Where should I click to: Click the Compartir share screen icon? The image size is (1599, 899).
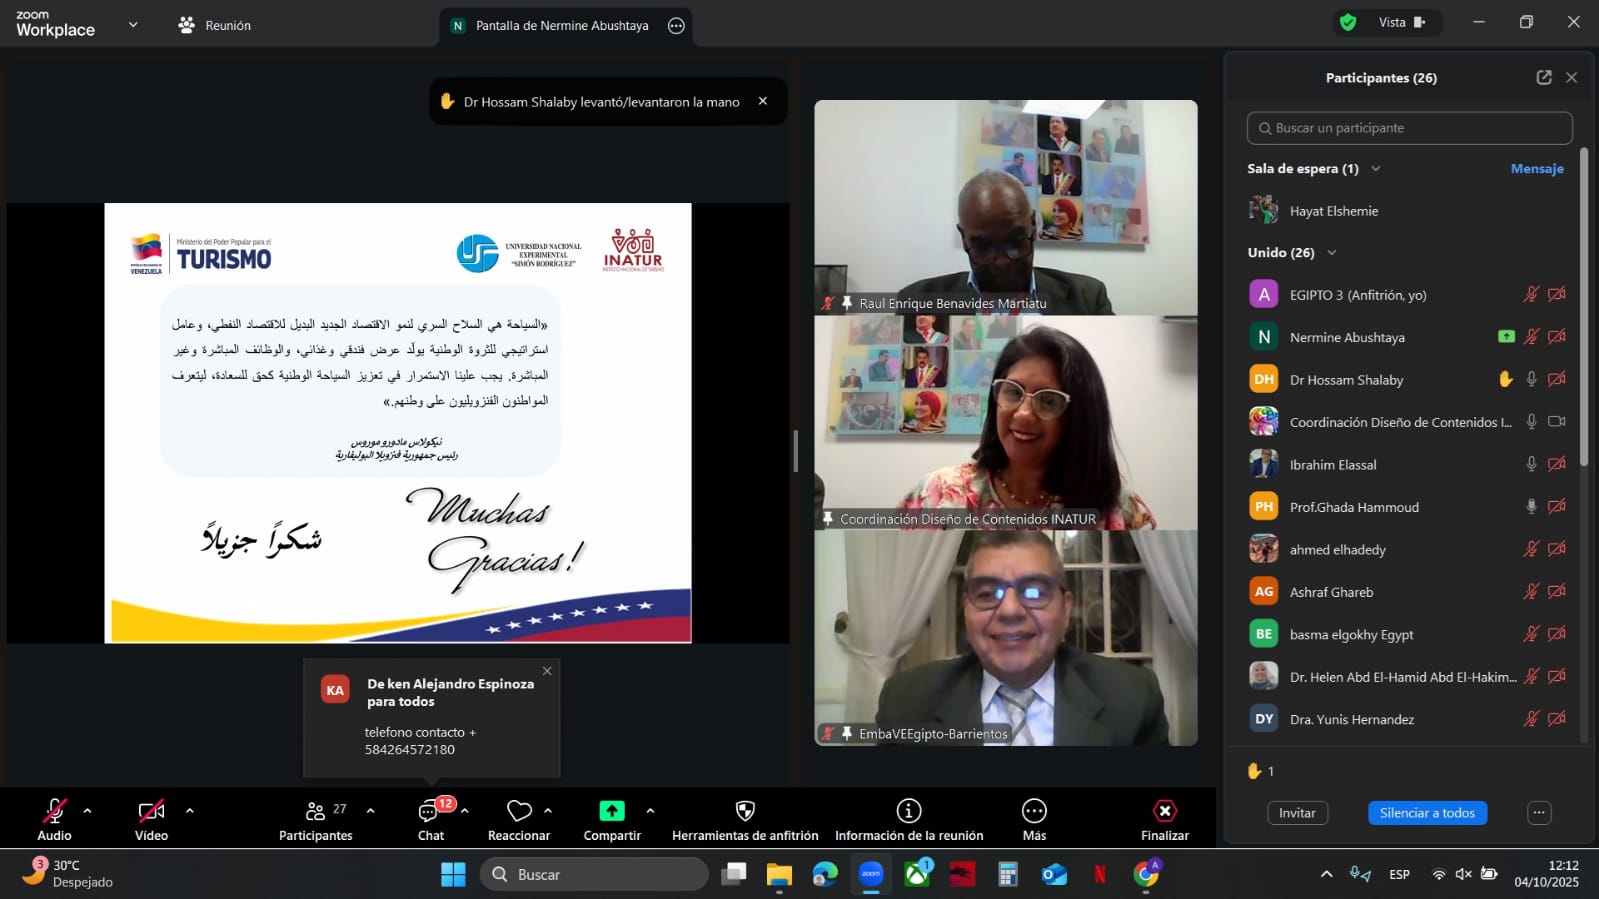pyautogui.click(x=612, y=811)
